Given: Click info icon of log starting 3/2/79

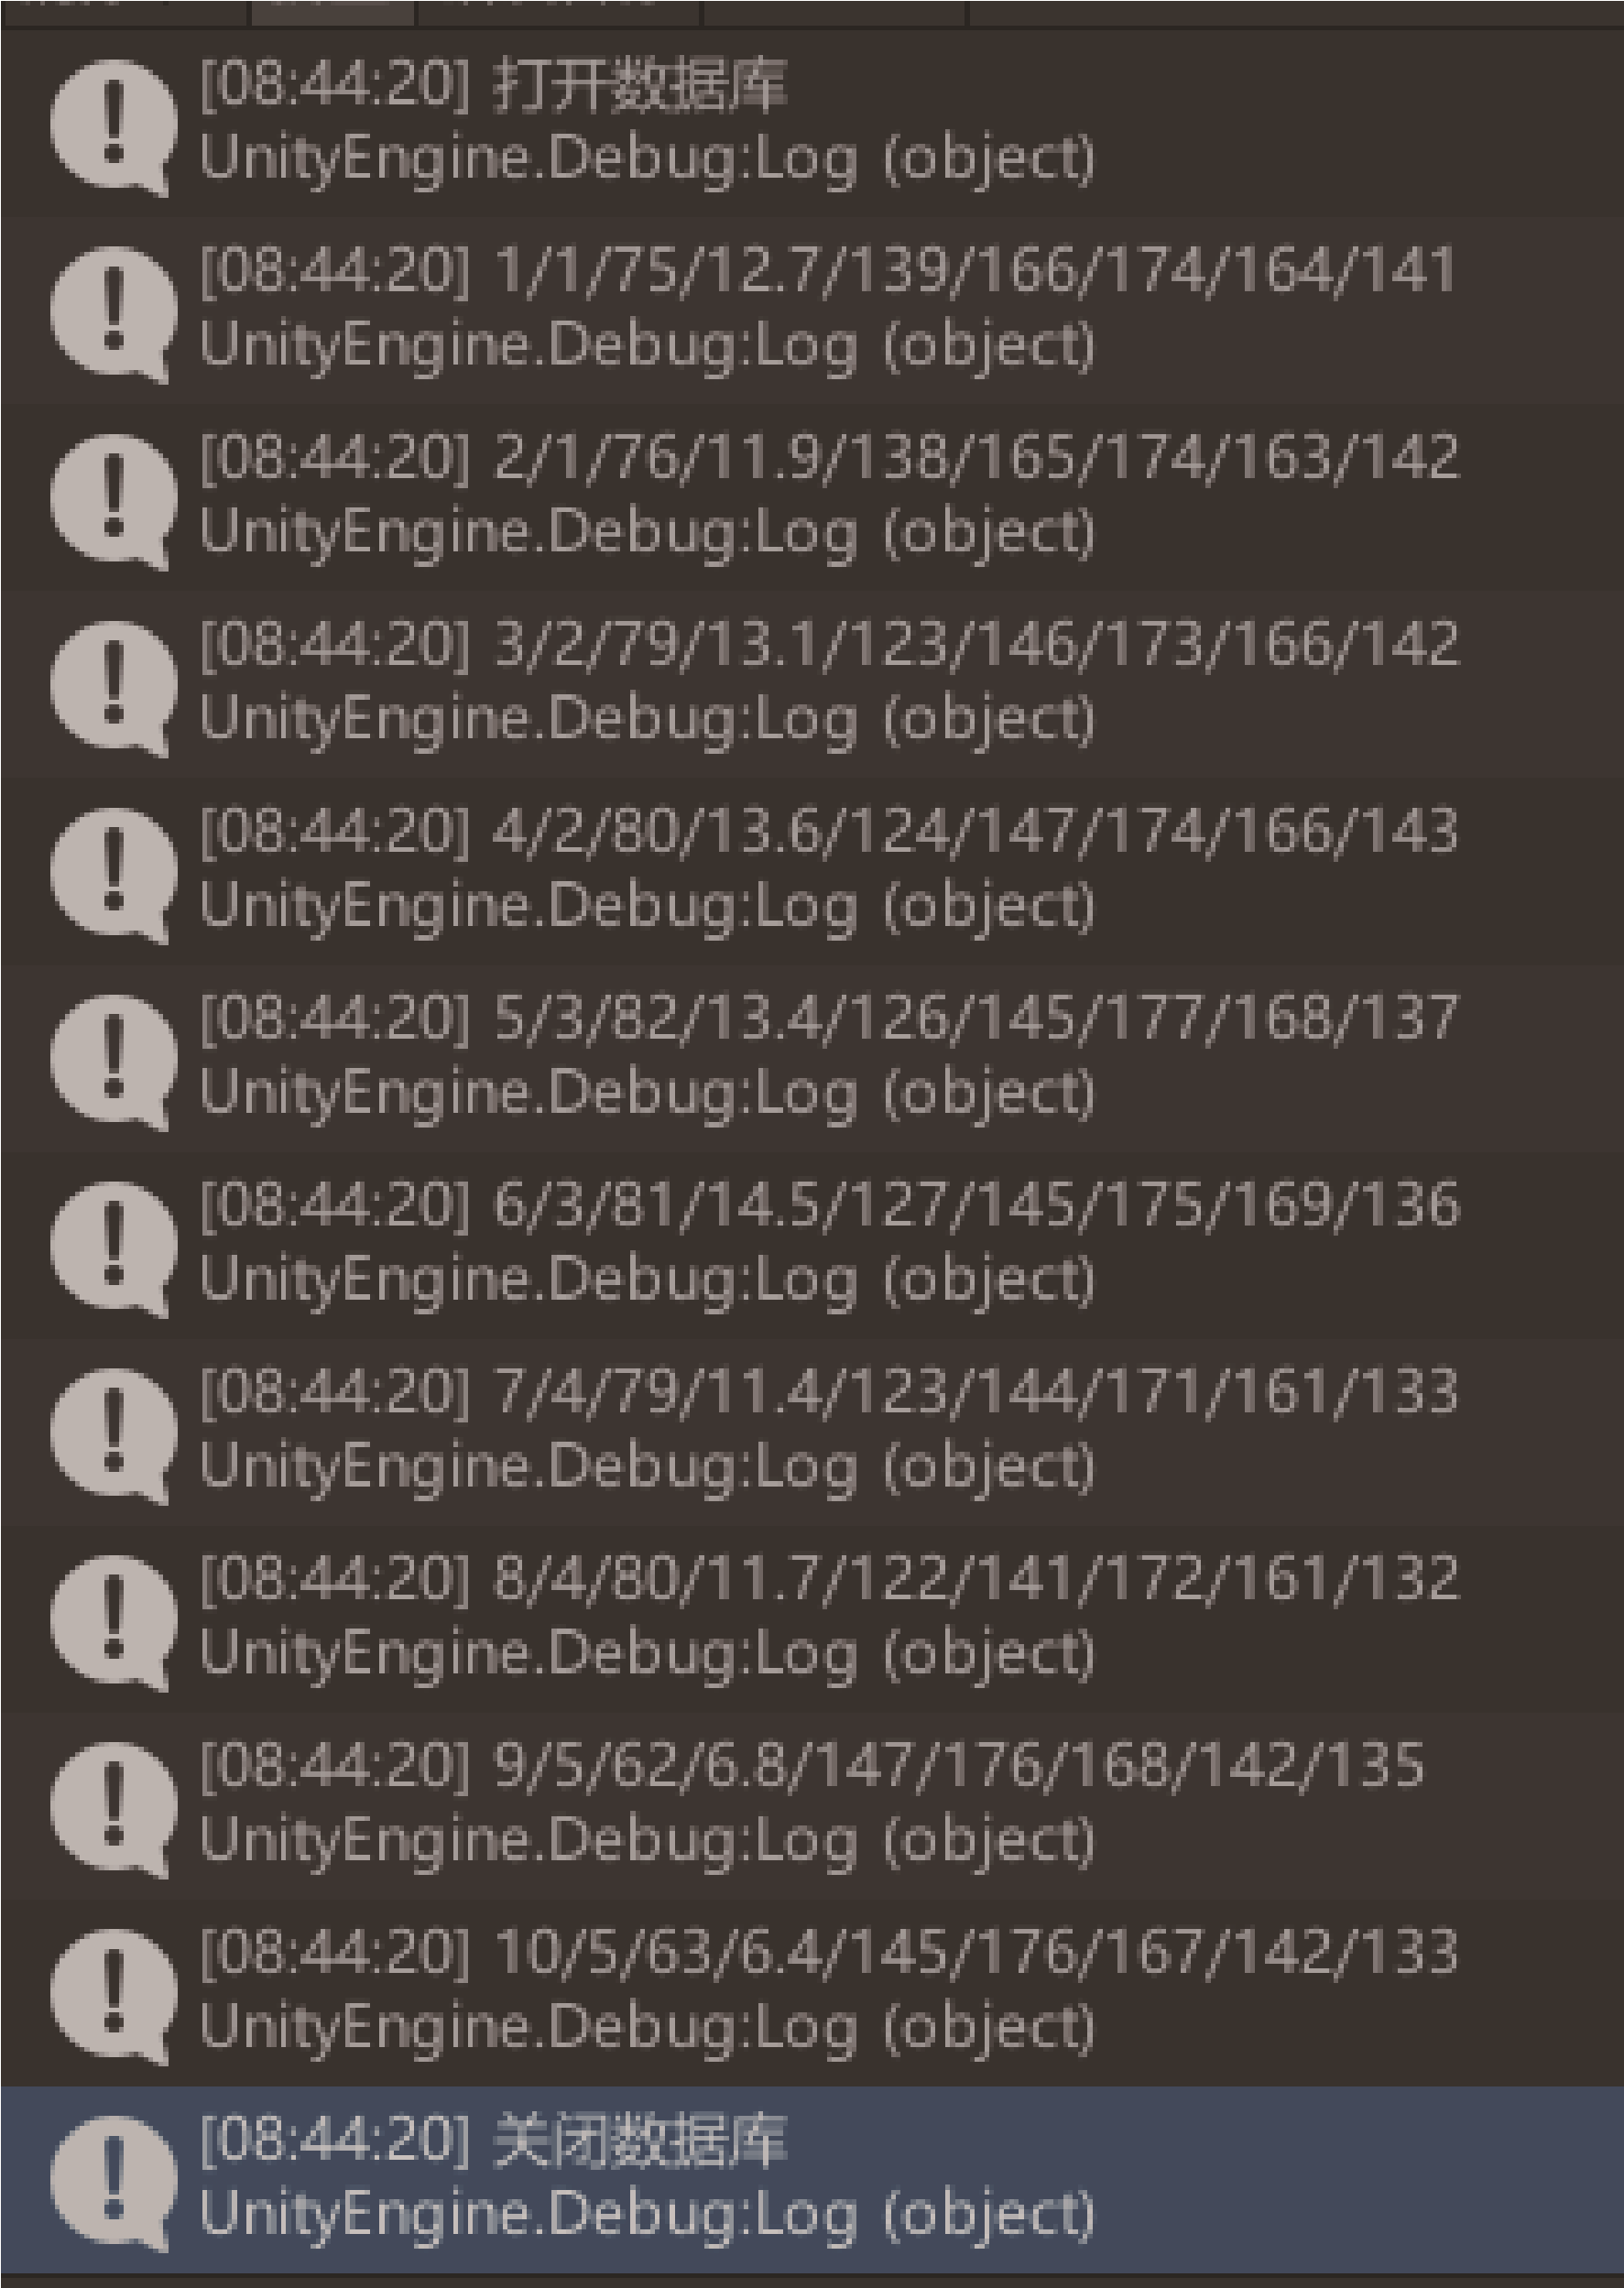Looking at the screenshot, I should (112, 688).
